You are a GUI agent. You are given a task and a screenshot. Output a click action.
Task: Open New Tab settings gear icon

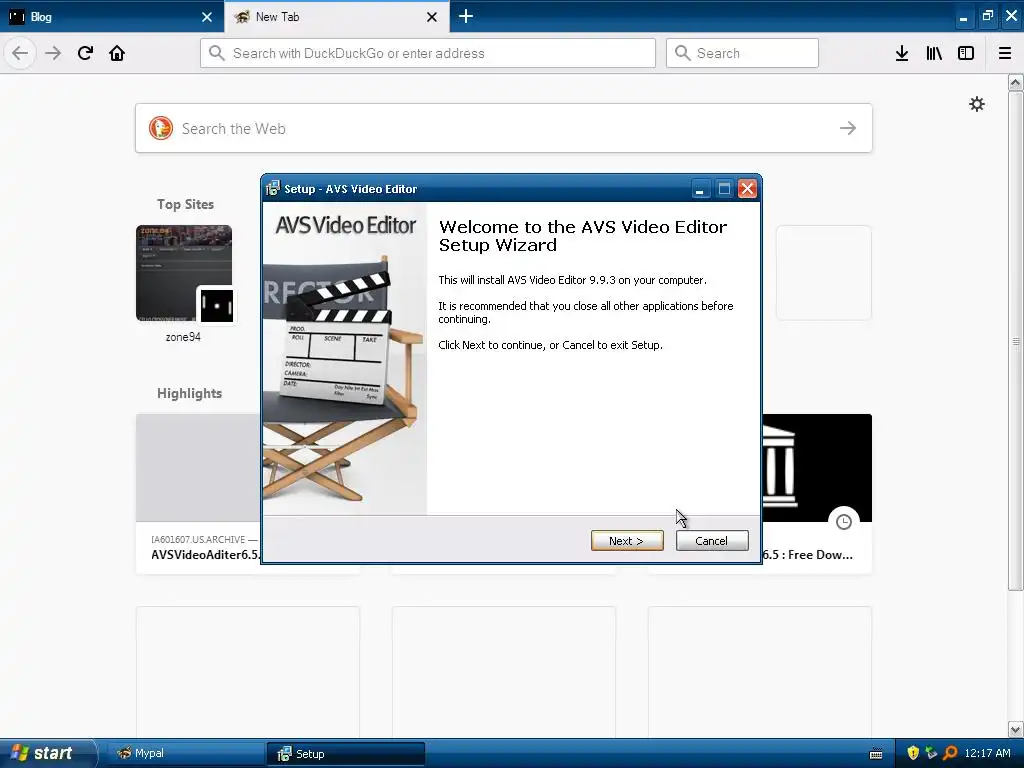(976, 104)
